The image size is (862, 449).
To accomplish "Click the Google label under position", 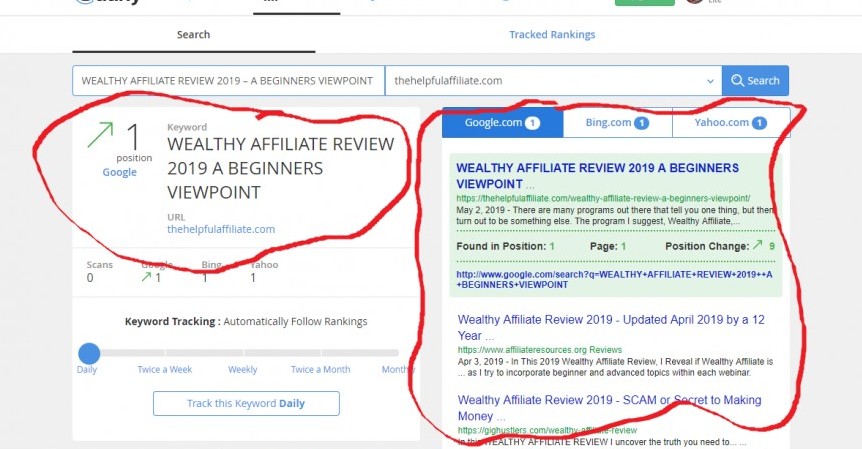I will [119, 172].
